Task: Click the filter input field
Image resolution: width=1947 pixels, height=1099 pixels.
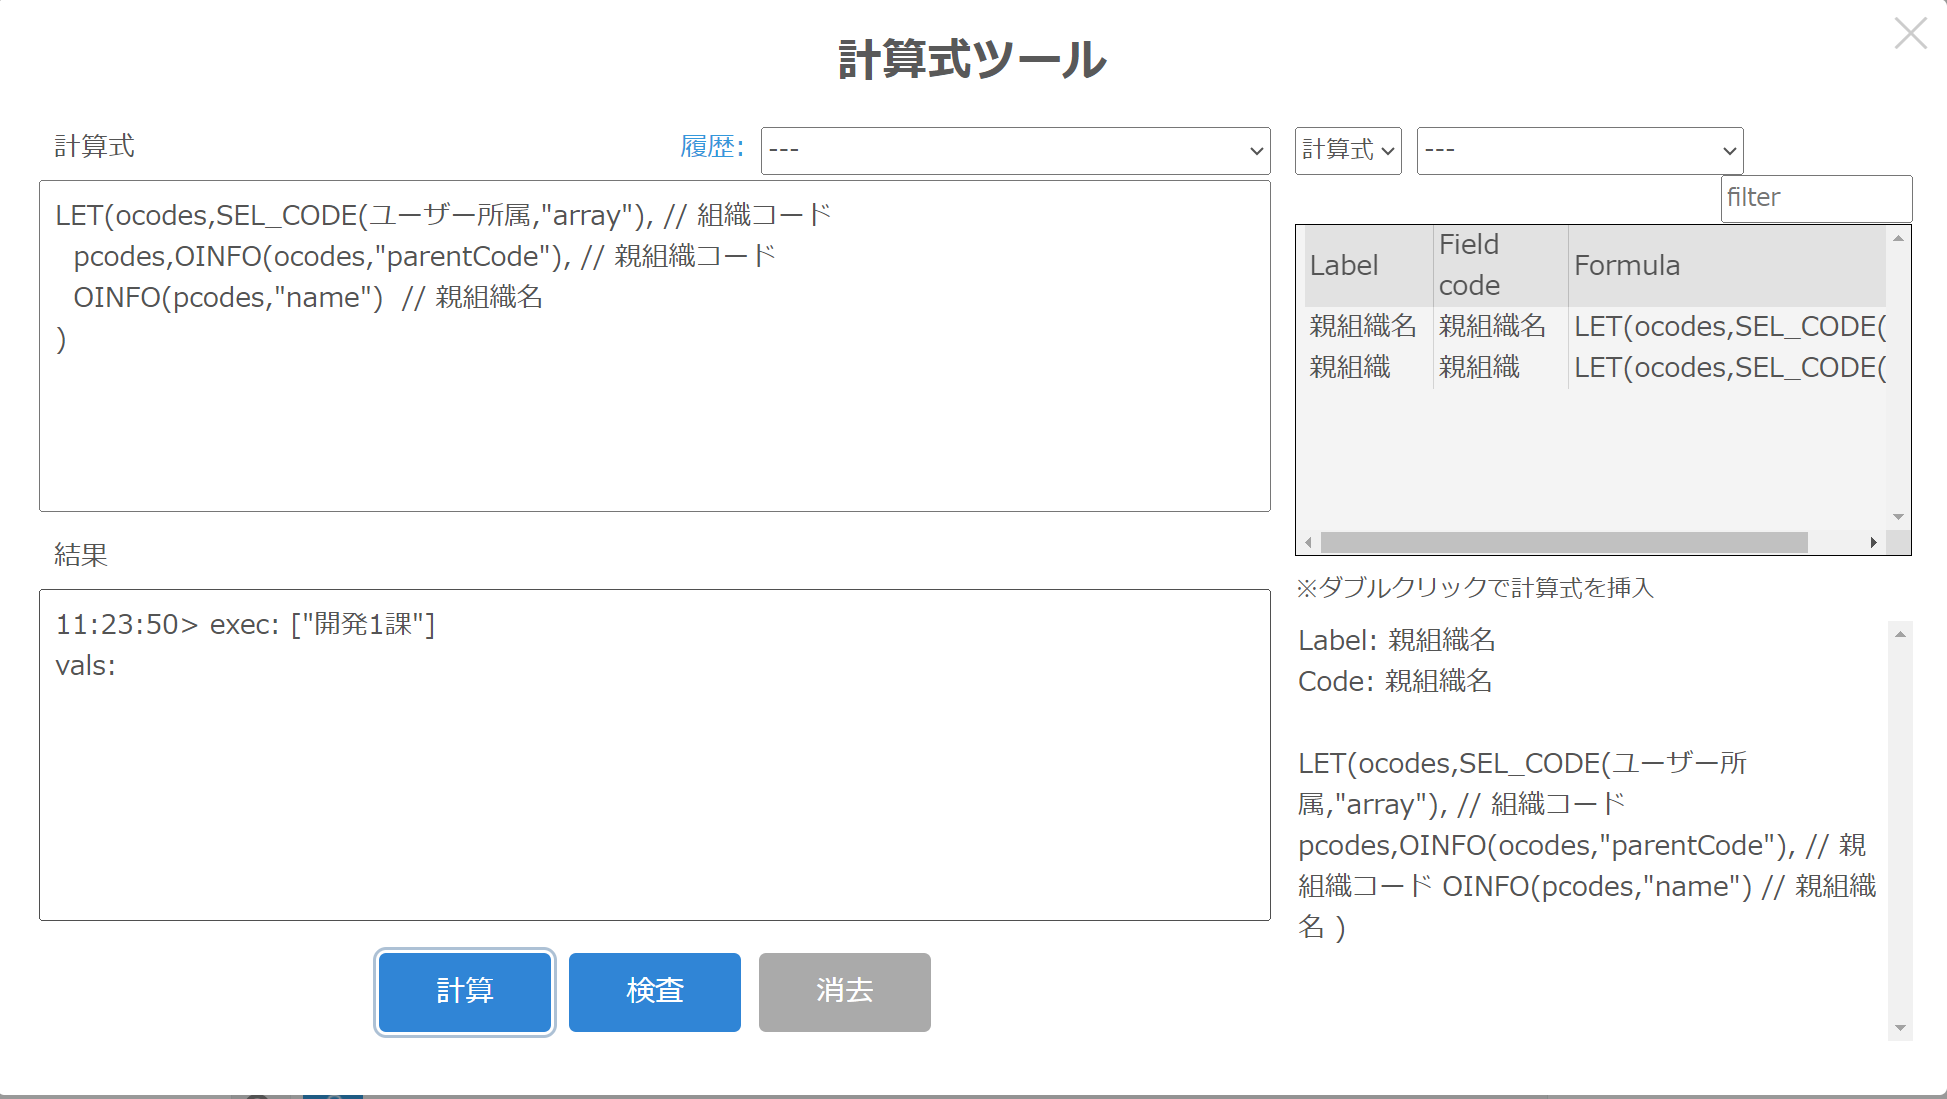Action: pos(1815,198)
